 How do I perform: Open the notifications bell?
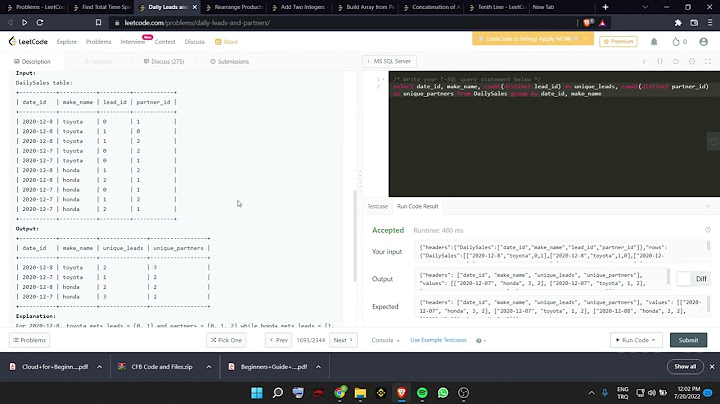point(654,42)
